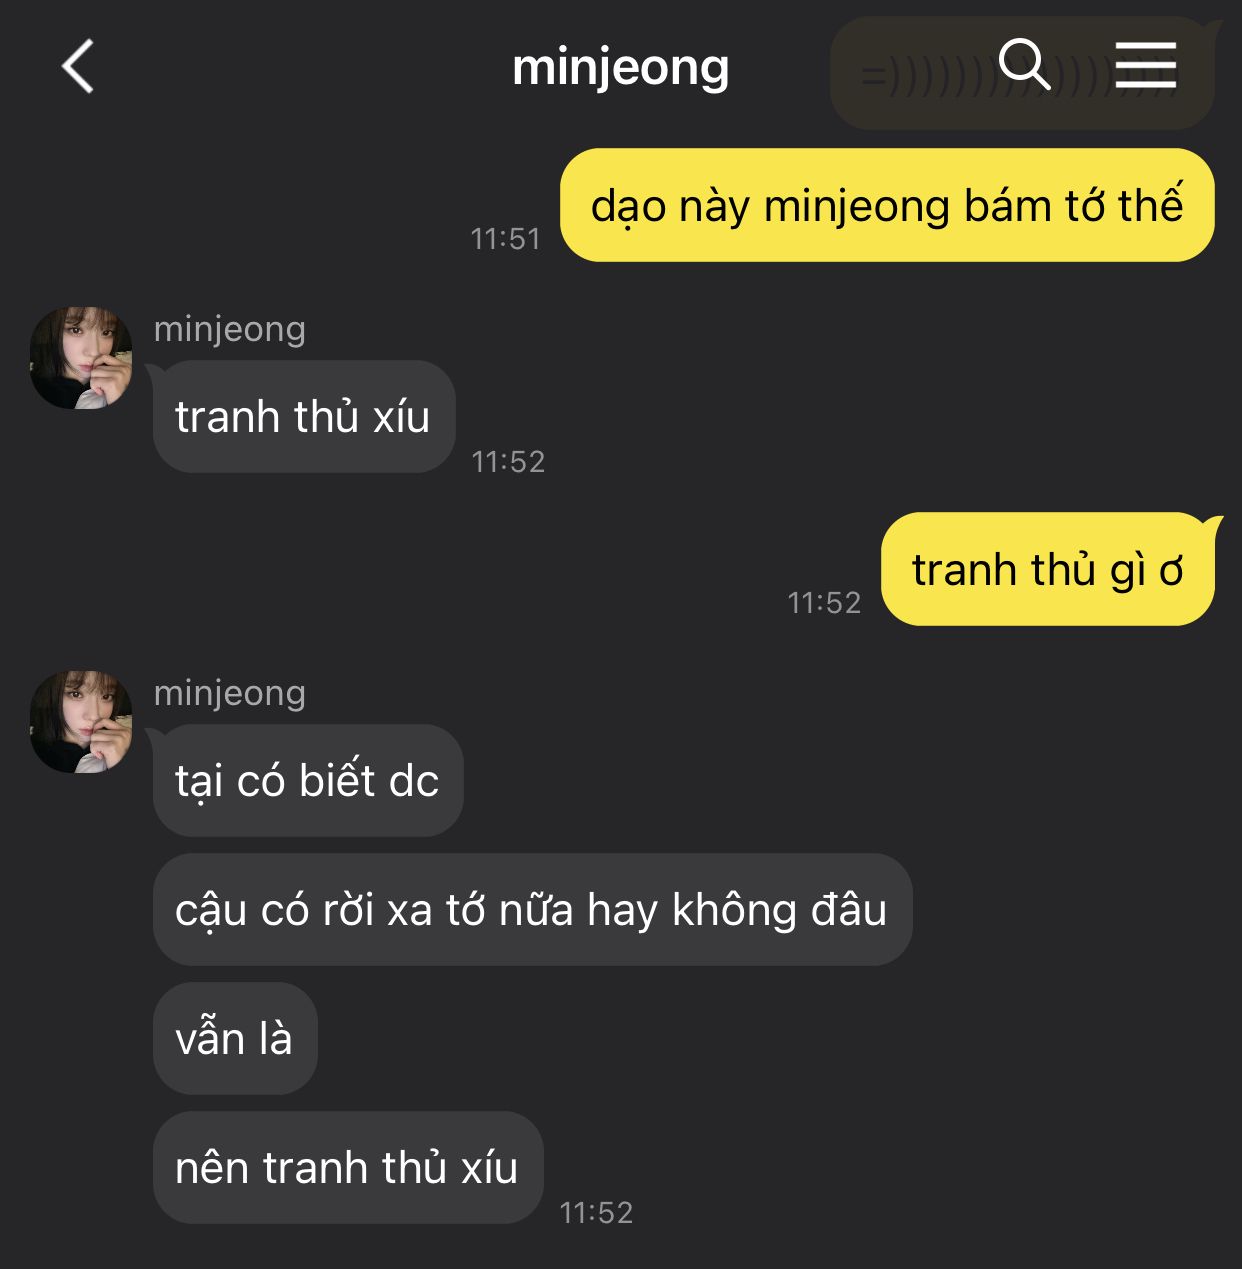Tap the 11:51 timestamp

click(x=506, y=239)
